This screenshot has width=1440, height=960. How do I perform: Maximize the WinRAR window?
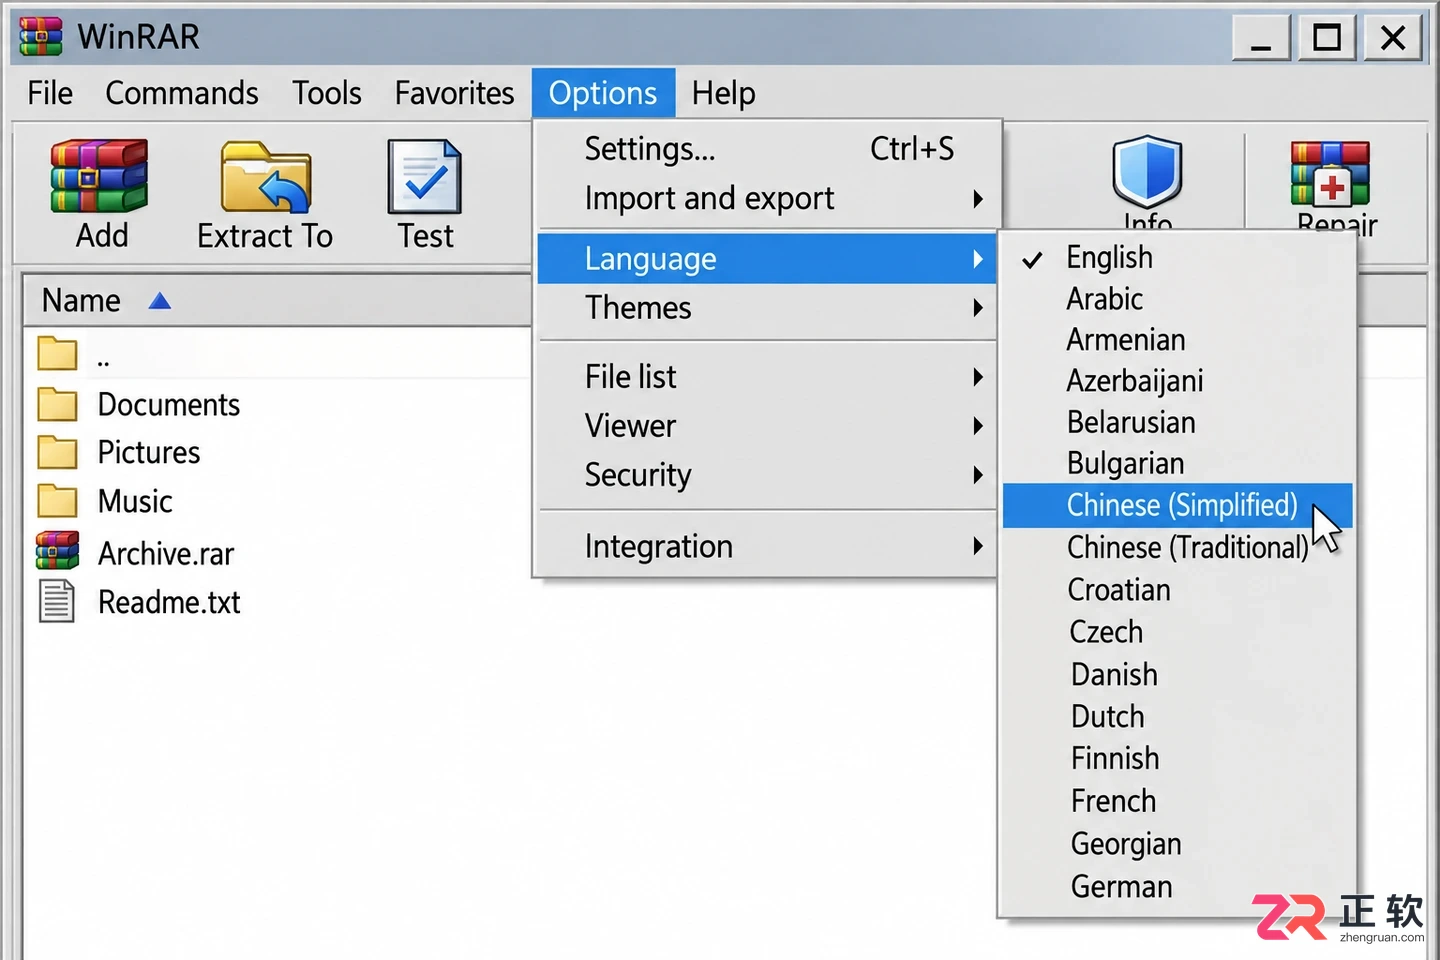pyautogui.click(x=1326, y=38)
